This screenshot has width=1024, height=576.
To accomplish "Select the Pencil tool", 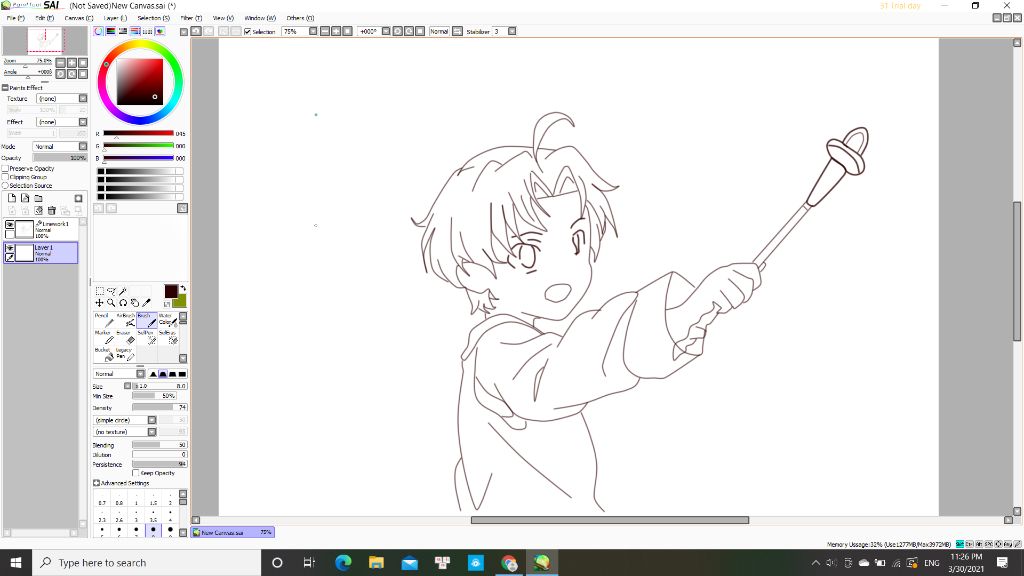I will (x=103, y=320).
